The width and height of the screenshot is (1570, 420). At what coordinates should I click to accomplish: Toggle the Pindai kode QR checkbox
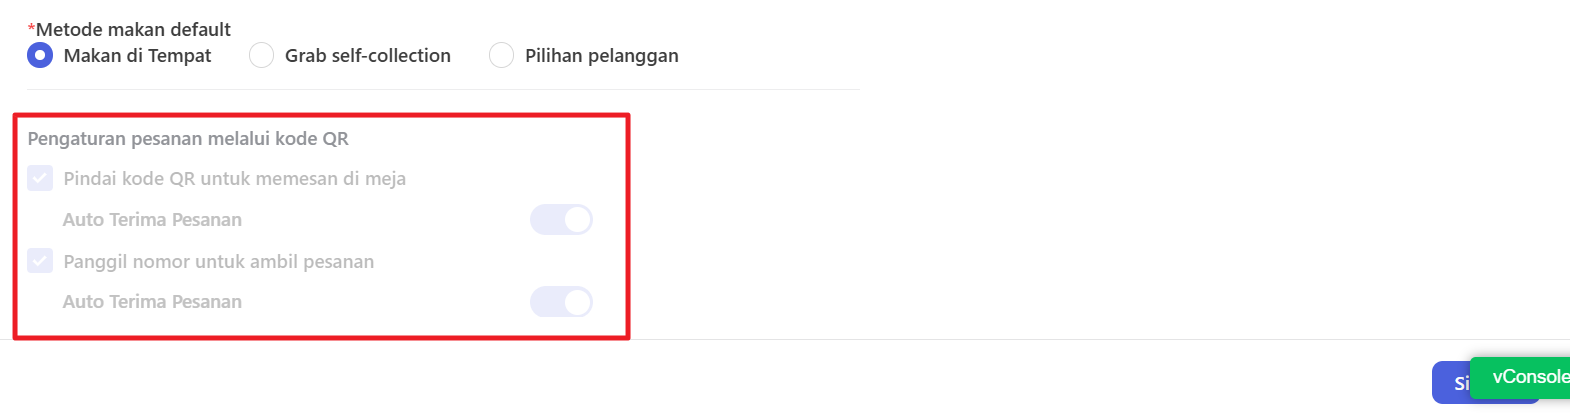40,178
